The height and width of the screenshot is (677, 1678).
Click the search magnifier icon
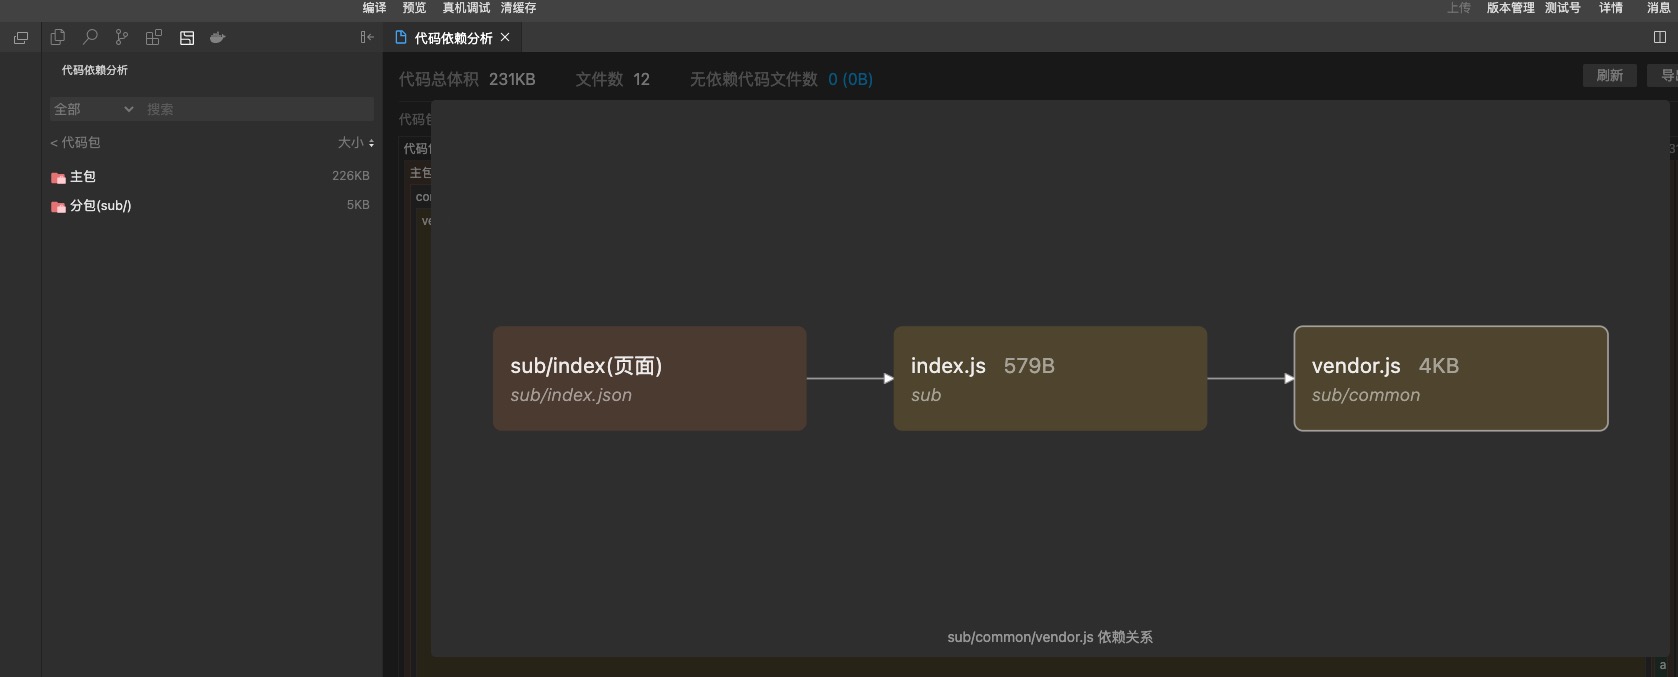click(90, 37)
